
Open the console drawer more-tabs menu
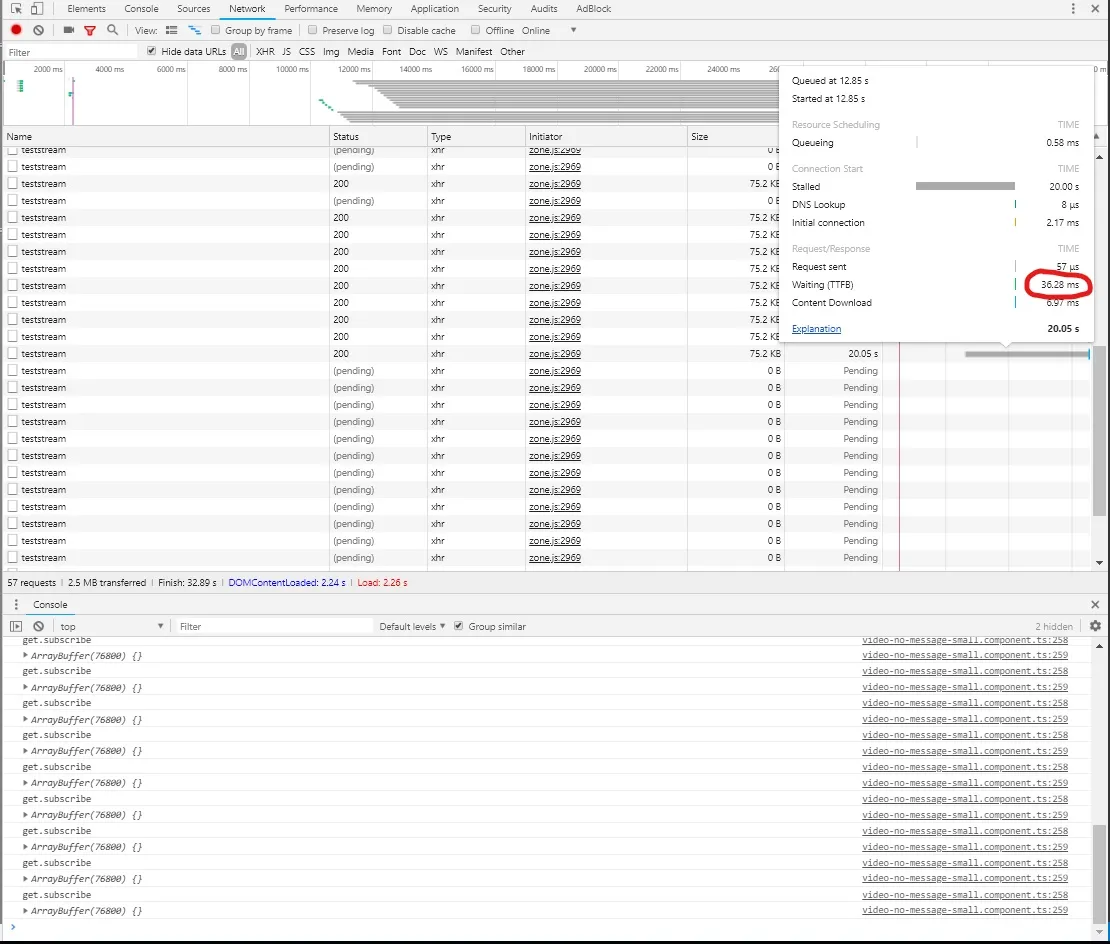click(x=16, y=604)
